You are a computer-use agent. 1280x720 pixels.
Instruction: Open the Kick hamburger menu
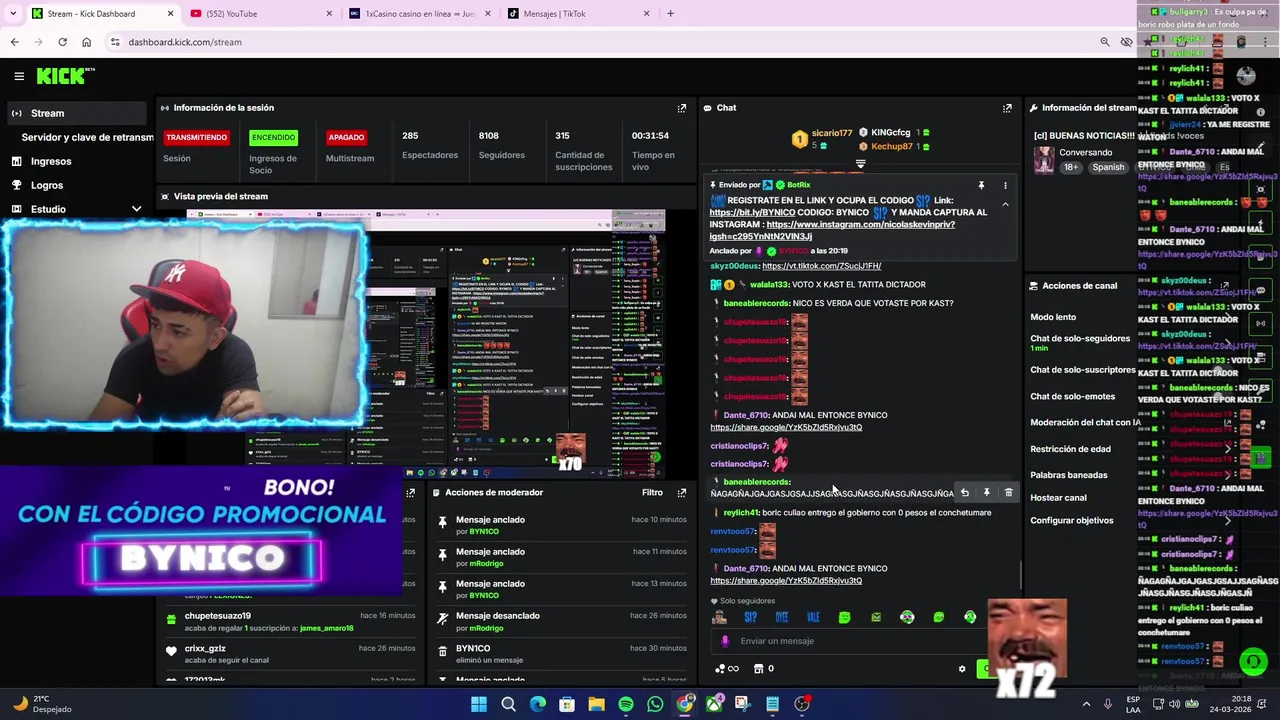tap(19, 76)
